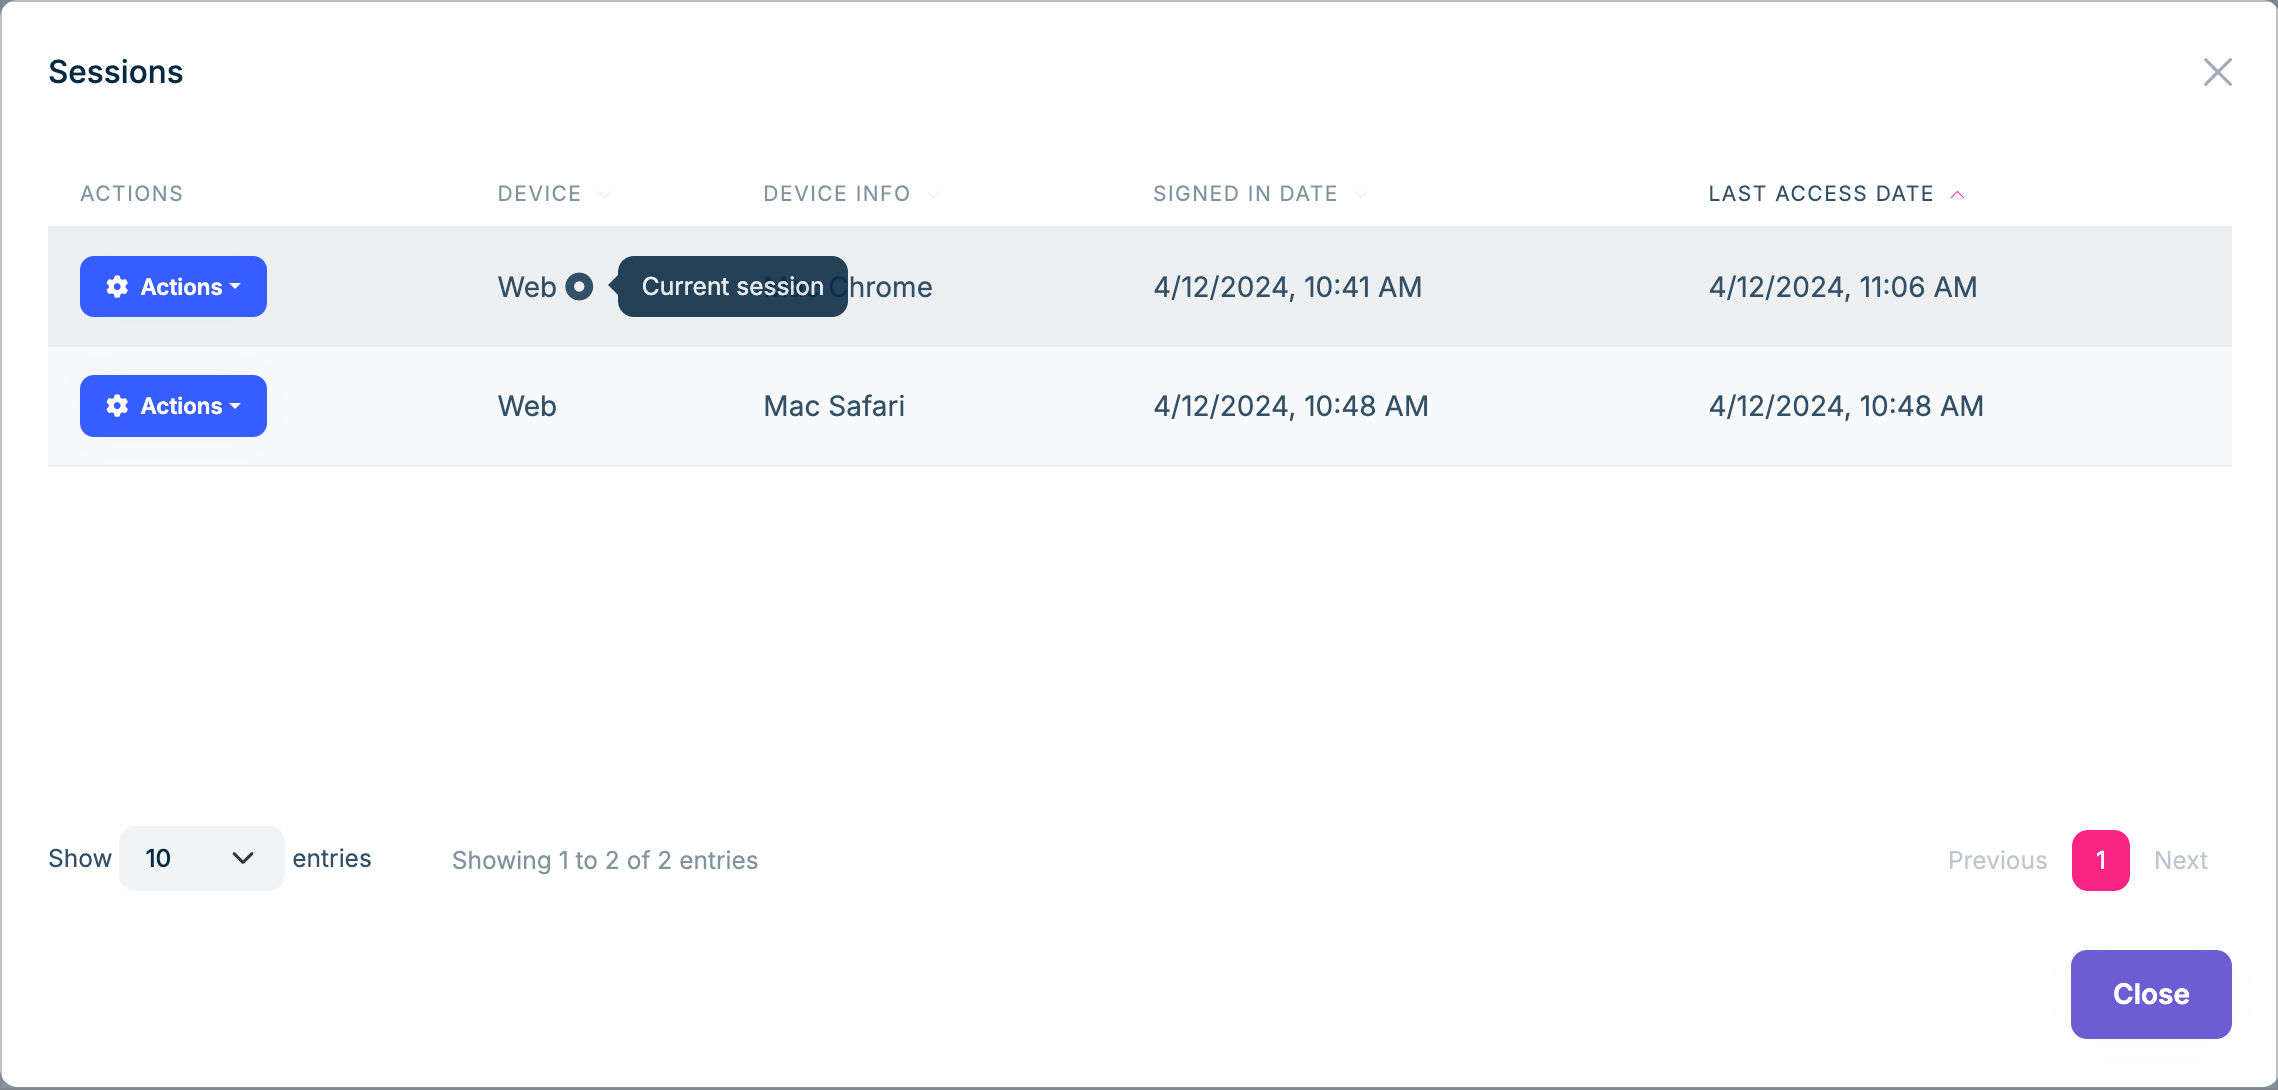Open the Actions dropdown for the Mac Safari session

coord(173,406)
